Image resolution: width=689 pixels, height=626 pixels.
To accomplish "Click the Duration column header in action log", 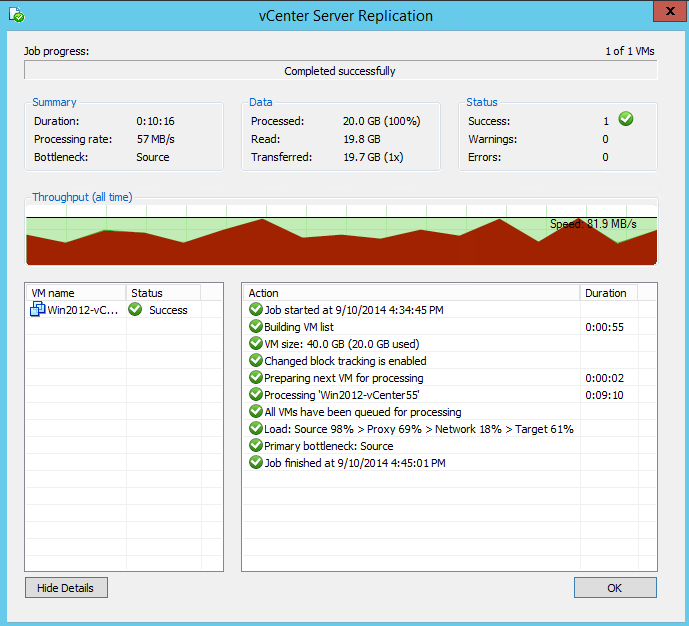I will [x=609, y=293].
